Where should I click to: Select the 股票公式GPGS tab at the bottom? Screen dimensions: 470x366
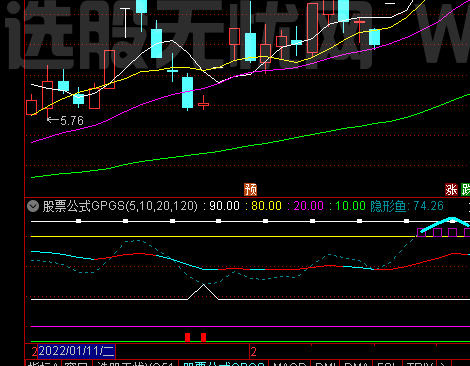[224, 363]
